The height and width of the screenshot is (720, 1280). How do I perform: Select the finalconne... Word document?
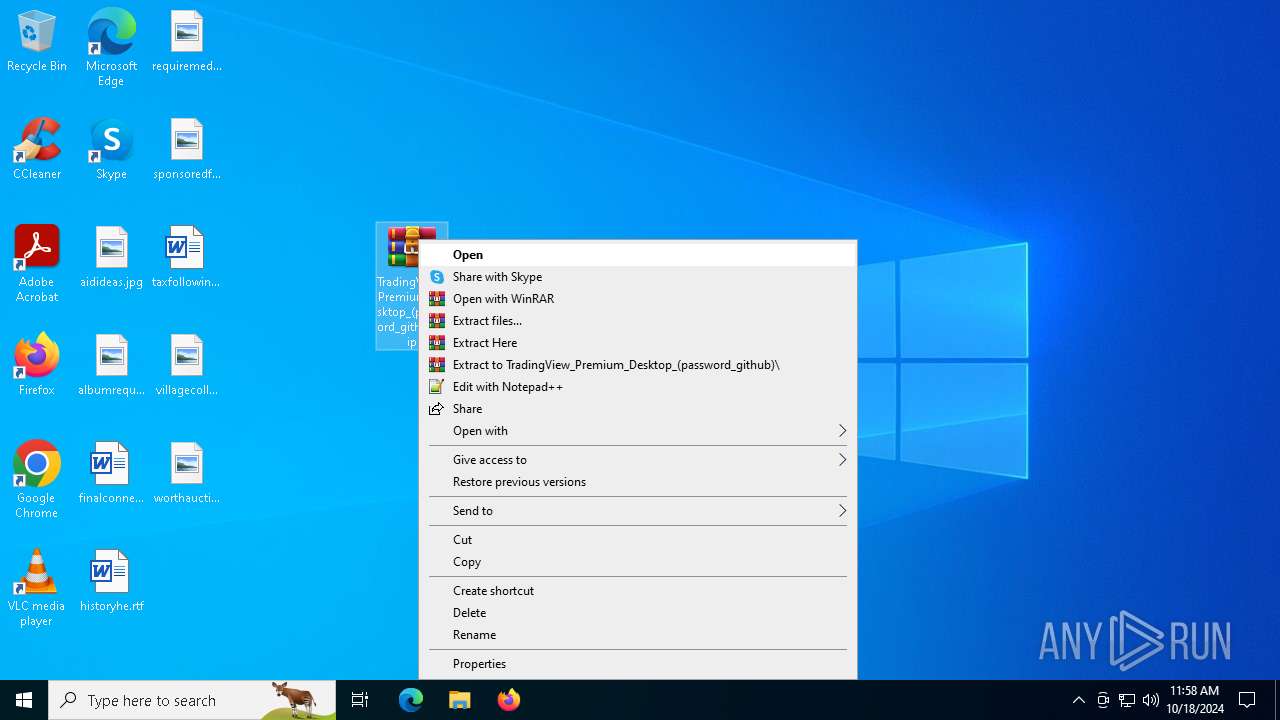point(111,474)
